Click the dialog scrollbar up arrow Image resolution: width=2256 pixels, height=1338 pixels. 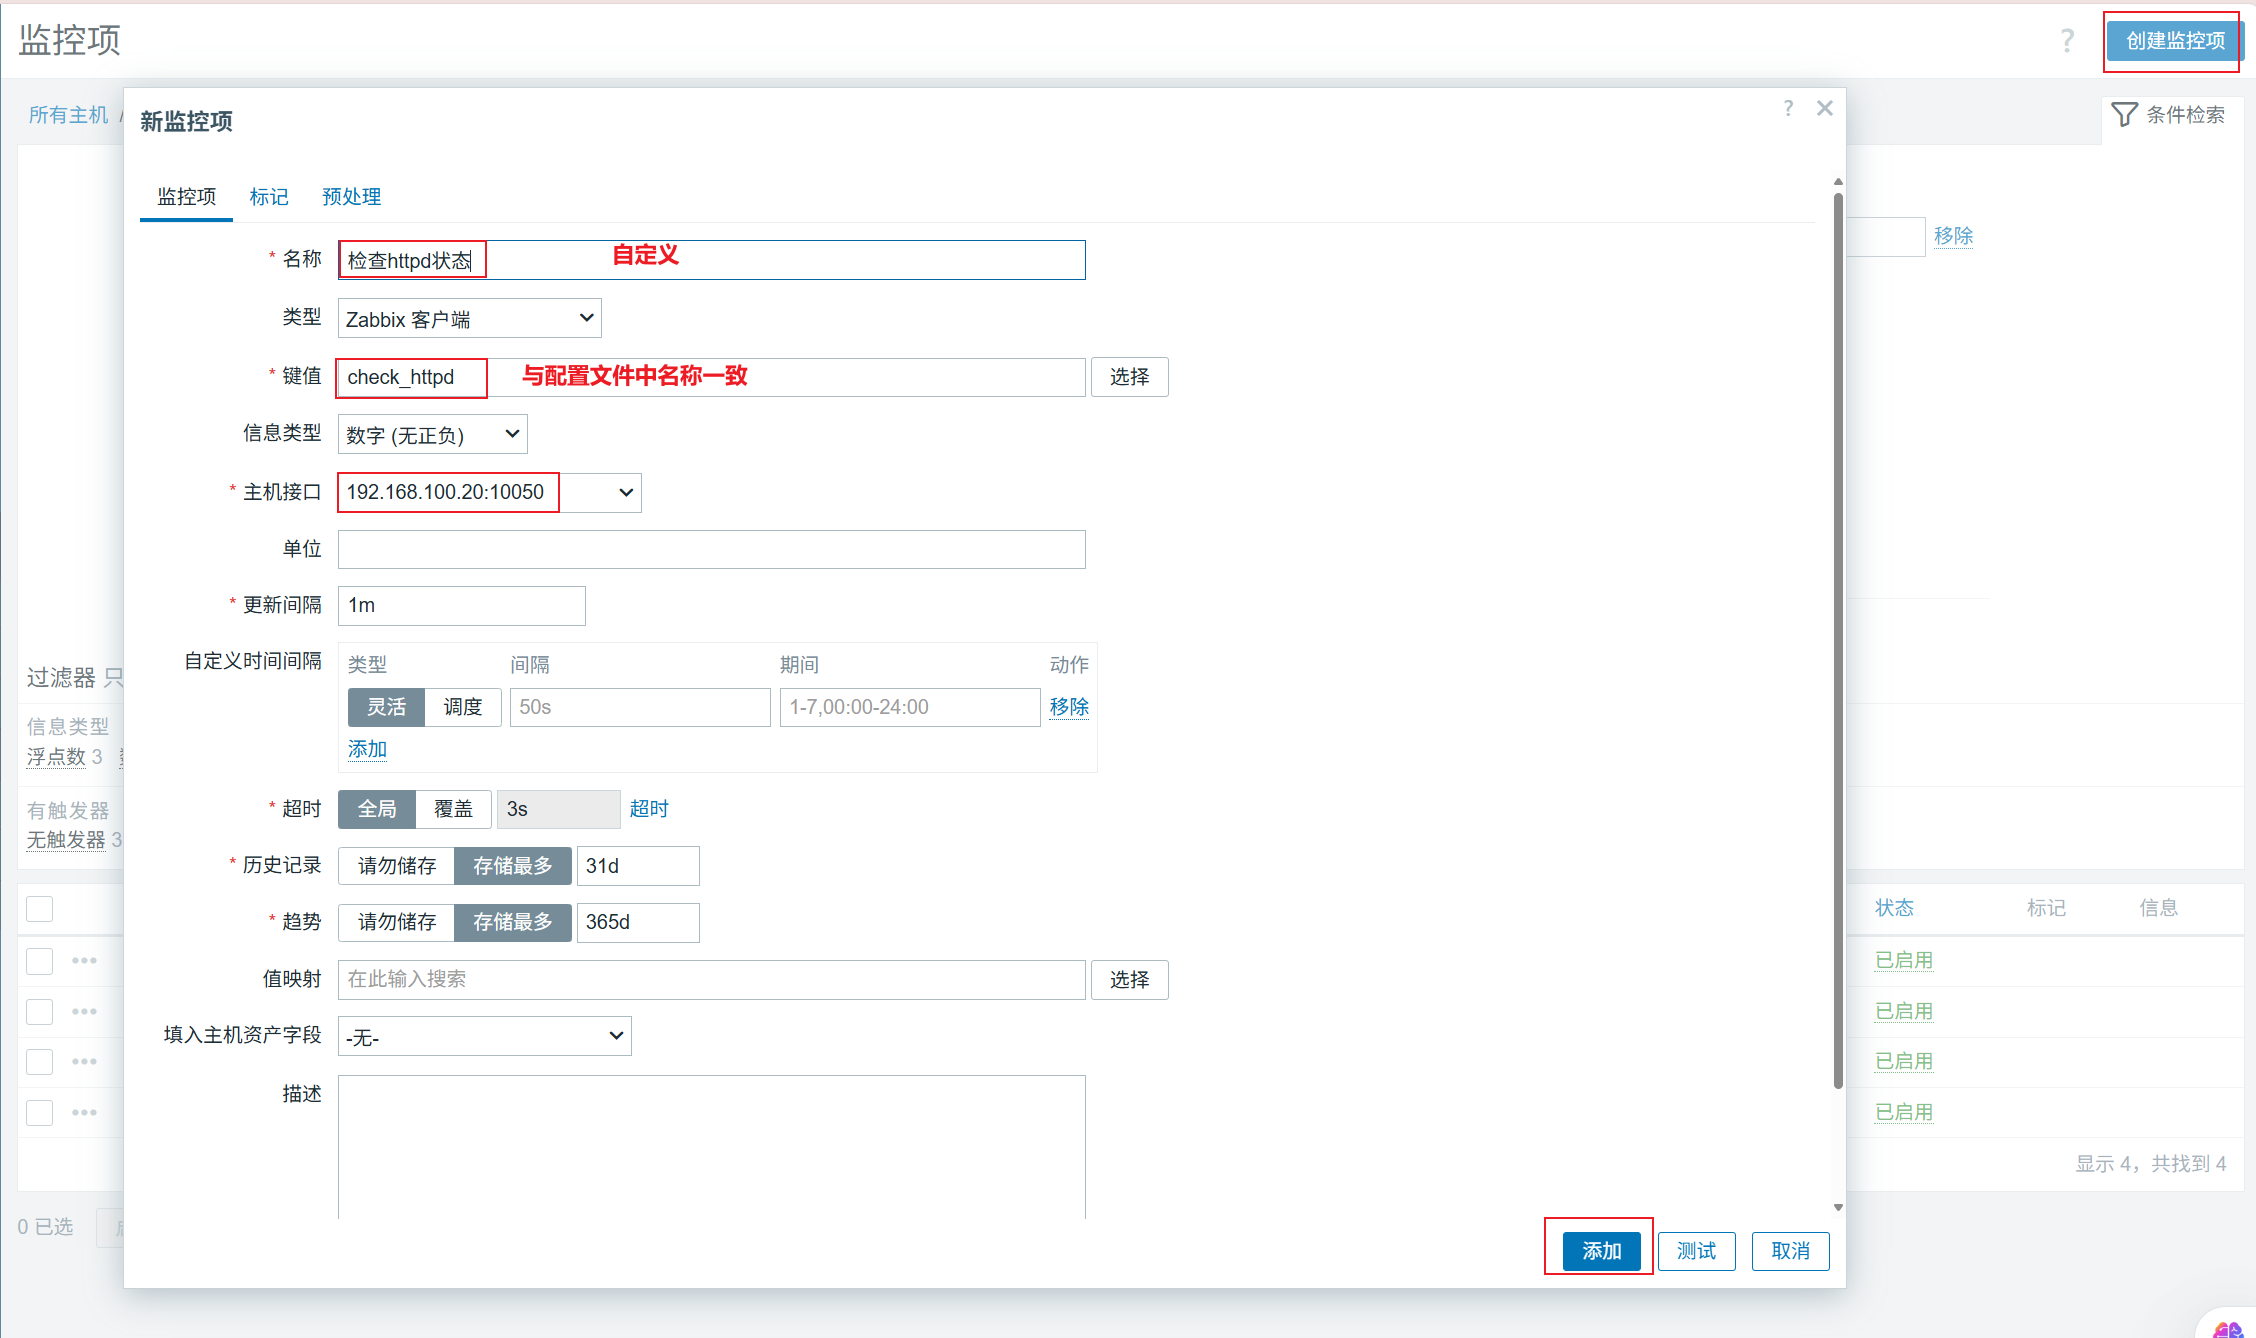pyautogui.click(x=1838, y=182)
